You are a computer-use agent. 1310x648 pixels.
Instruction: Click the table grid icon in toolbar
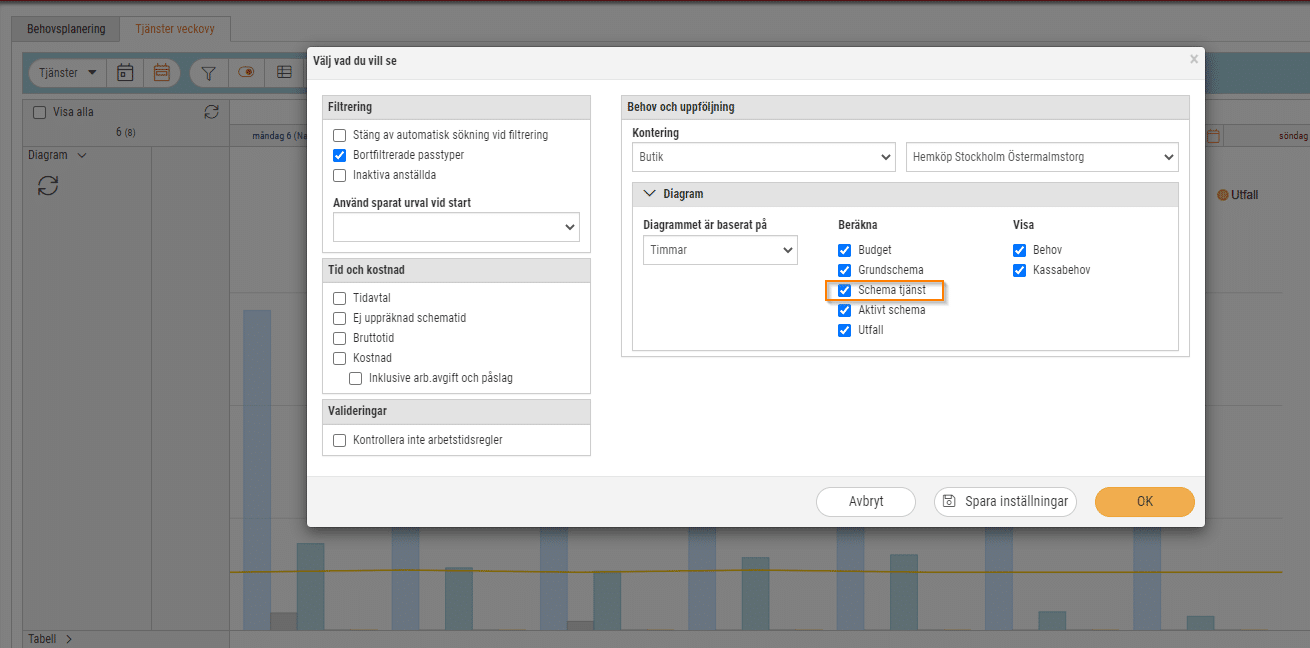click(x=285, y=72)
